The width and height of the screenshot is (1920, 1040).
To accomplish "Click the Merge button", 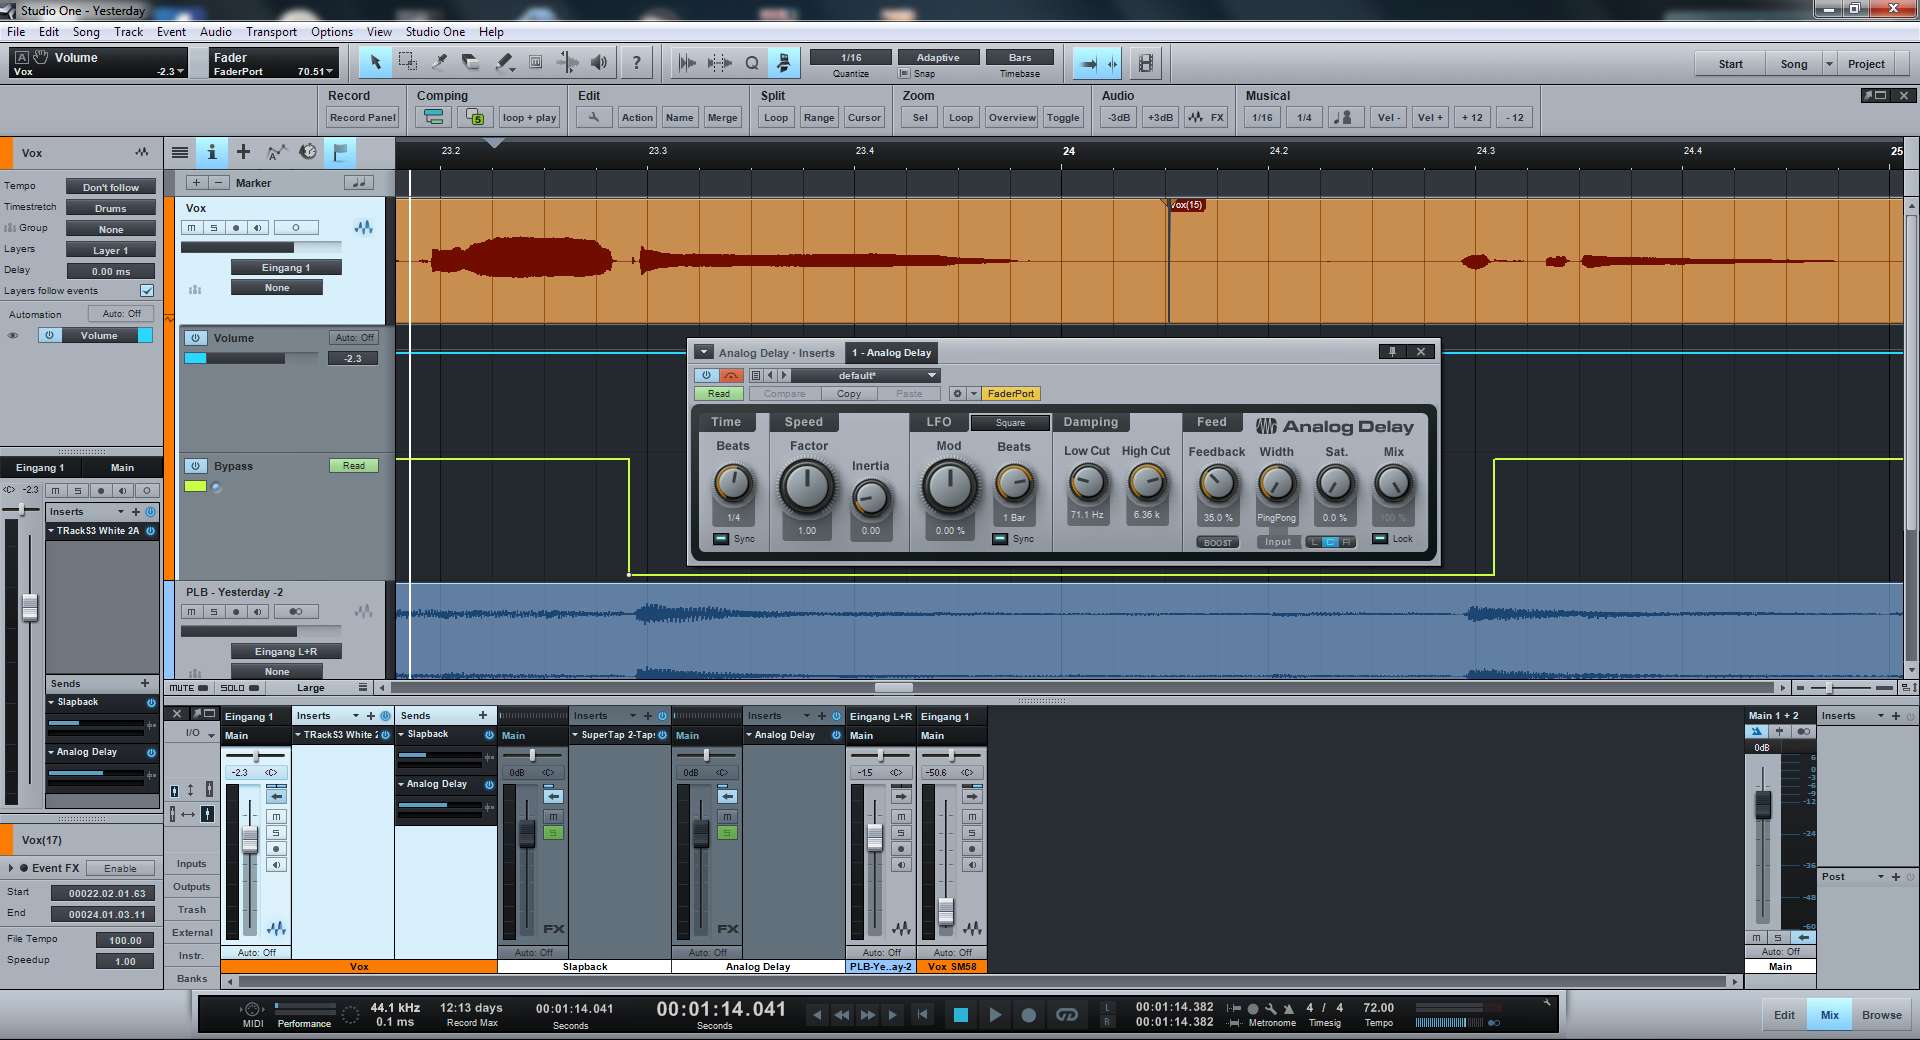I will click(722, 117).
